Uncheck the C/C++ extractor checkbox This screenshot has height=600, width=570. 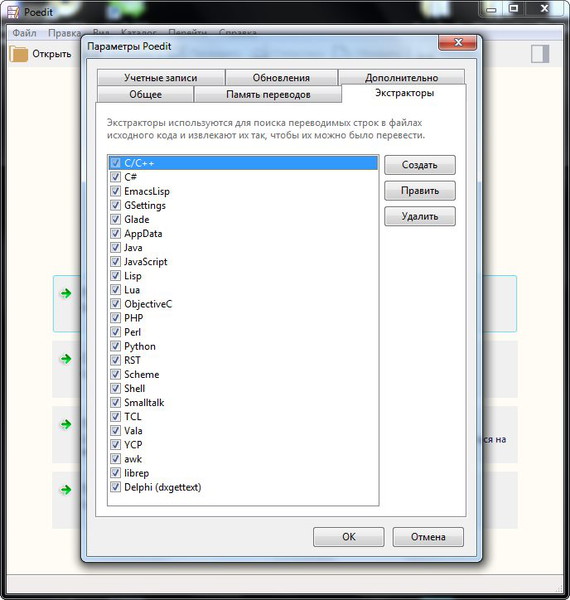click(115, 163)
